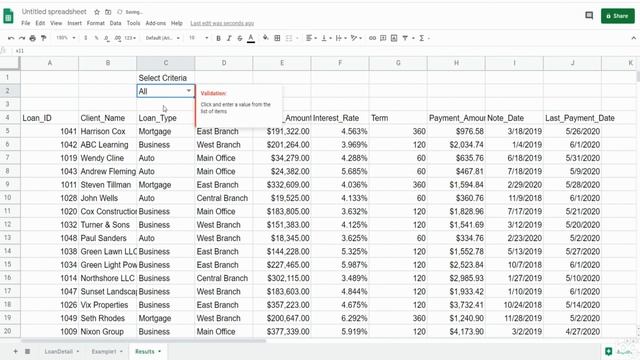The height and width of the screenshot is (360, 640).
Task: Click the Add sheet plus icon
Action: [x=15, y=351]
